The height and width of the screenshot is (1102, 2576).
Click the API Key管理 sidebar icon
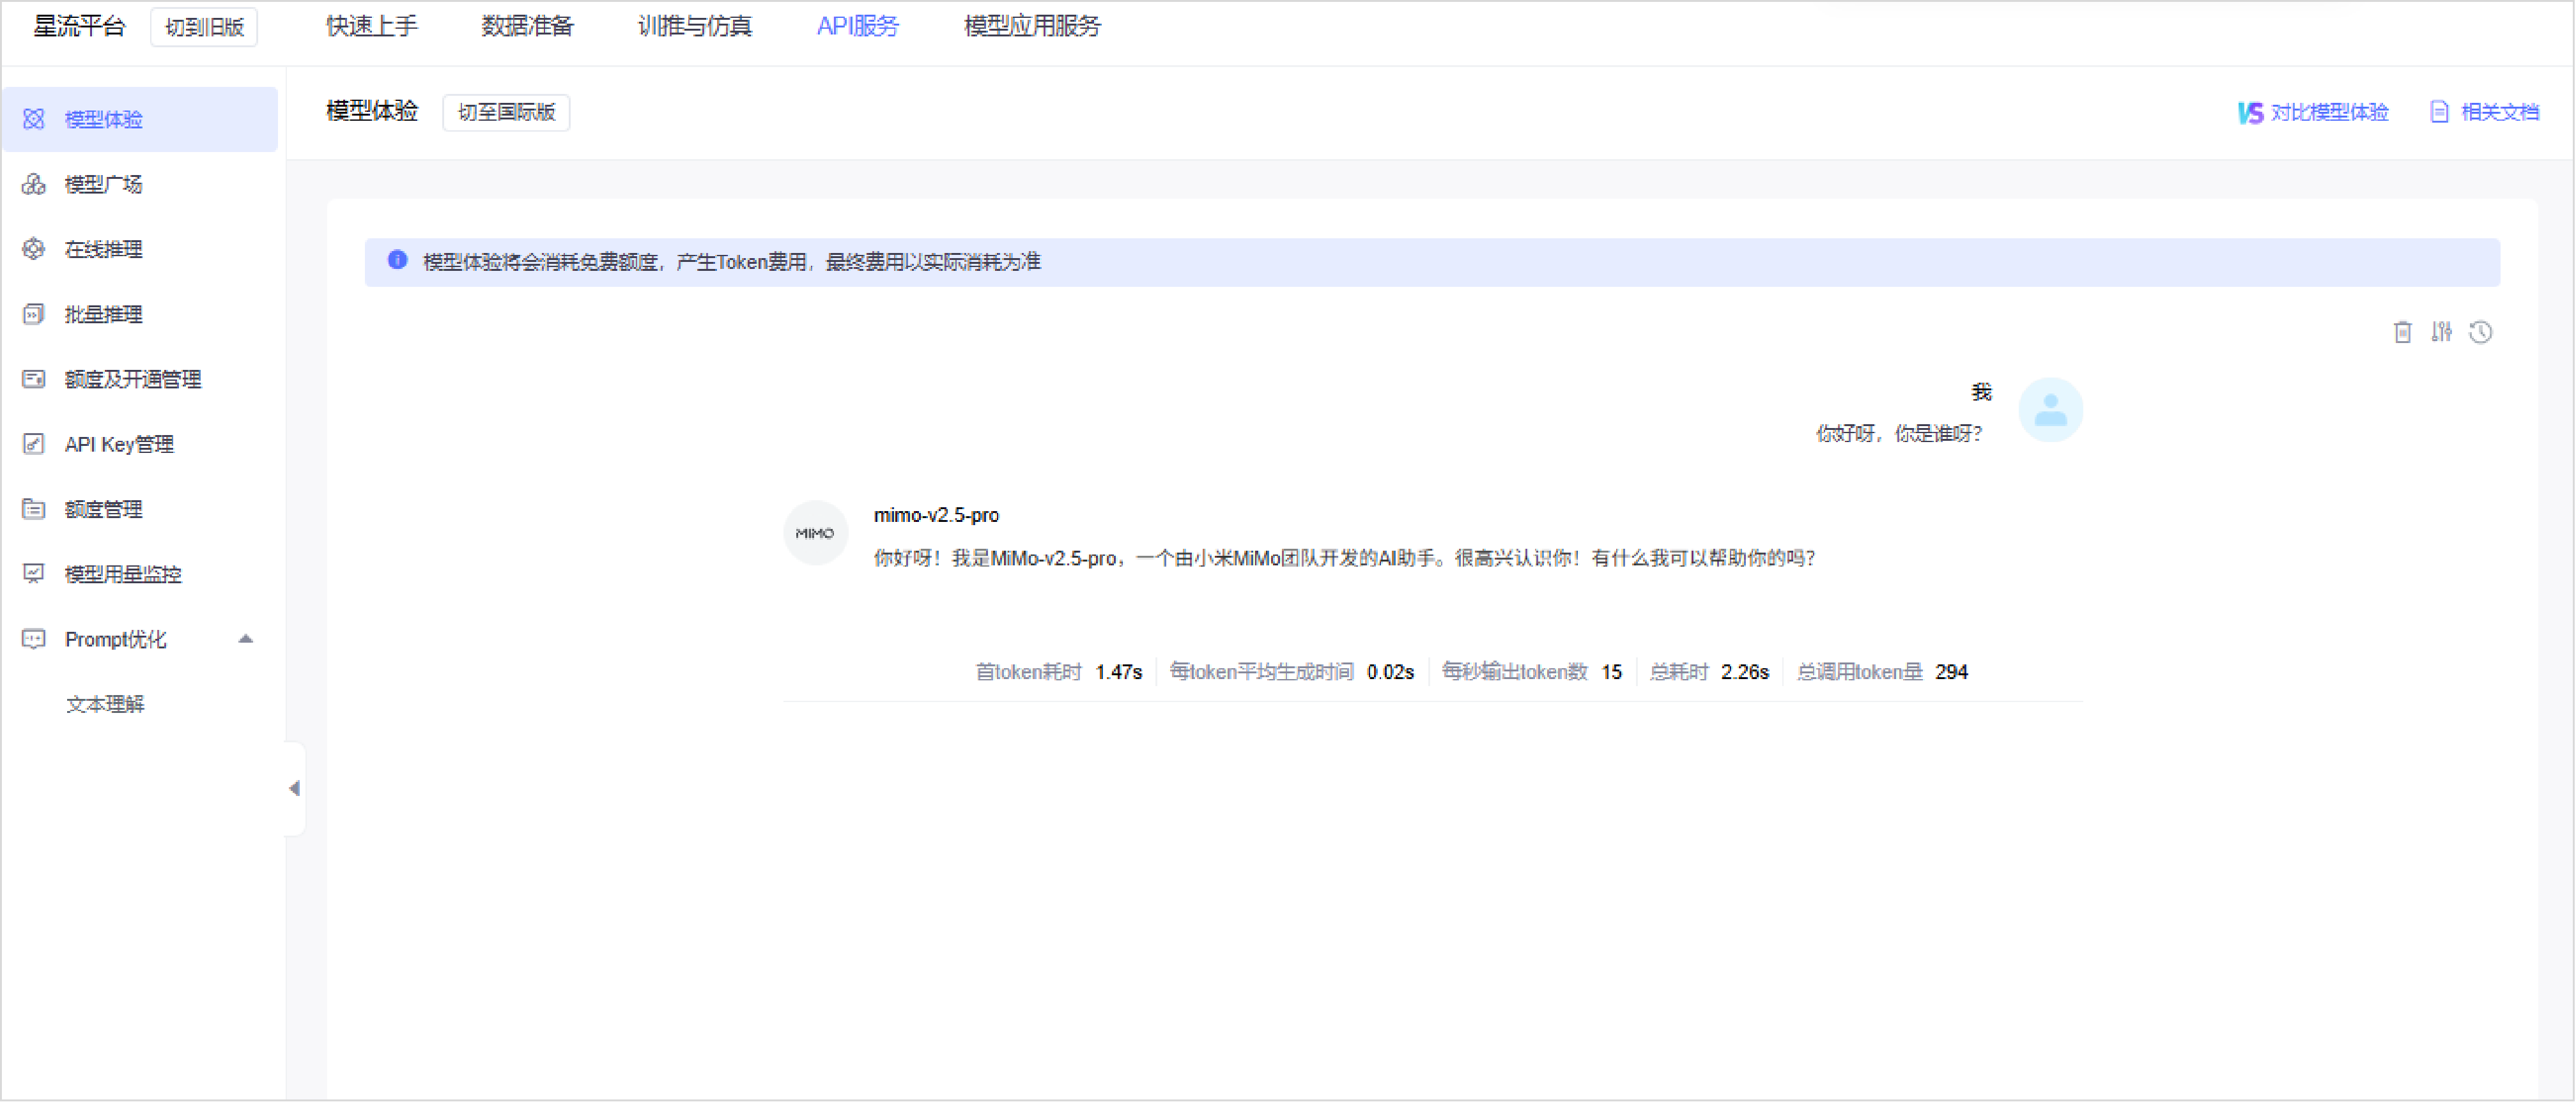[34, 444]
